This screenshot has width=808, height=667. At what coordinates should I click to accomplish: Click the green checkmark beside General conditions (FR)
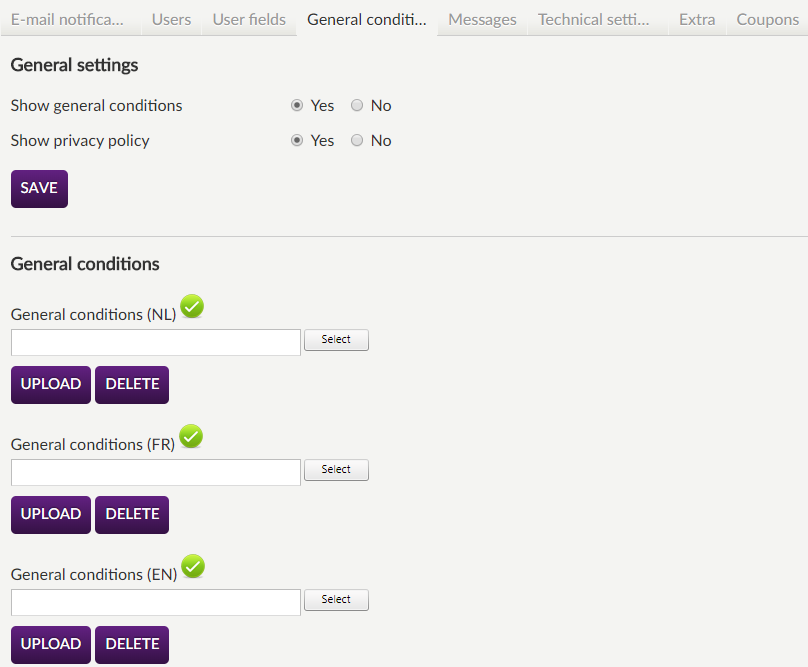[191, 437]
